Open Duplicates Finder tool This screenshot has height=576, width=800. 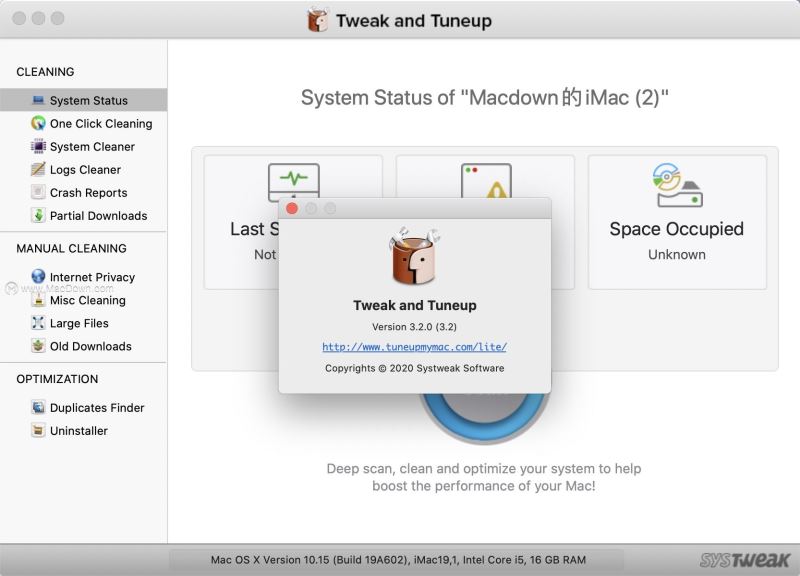pos(83,407)
